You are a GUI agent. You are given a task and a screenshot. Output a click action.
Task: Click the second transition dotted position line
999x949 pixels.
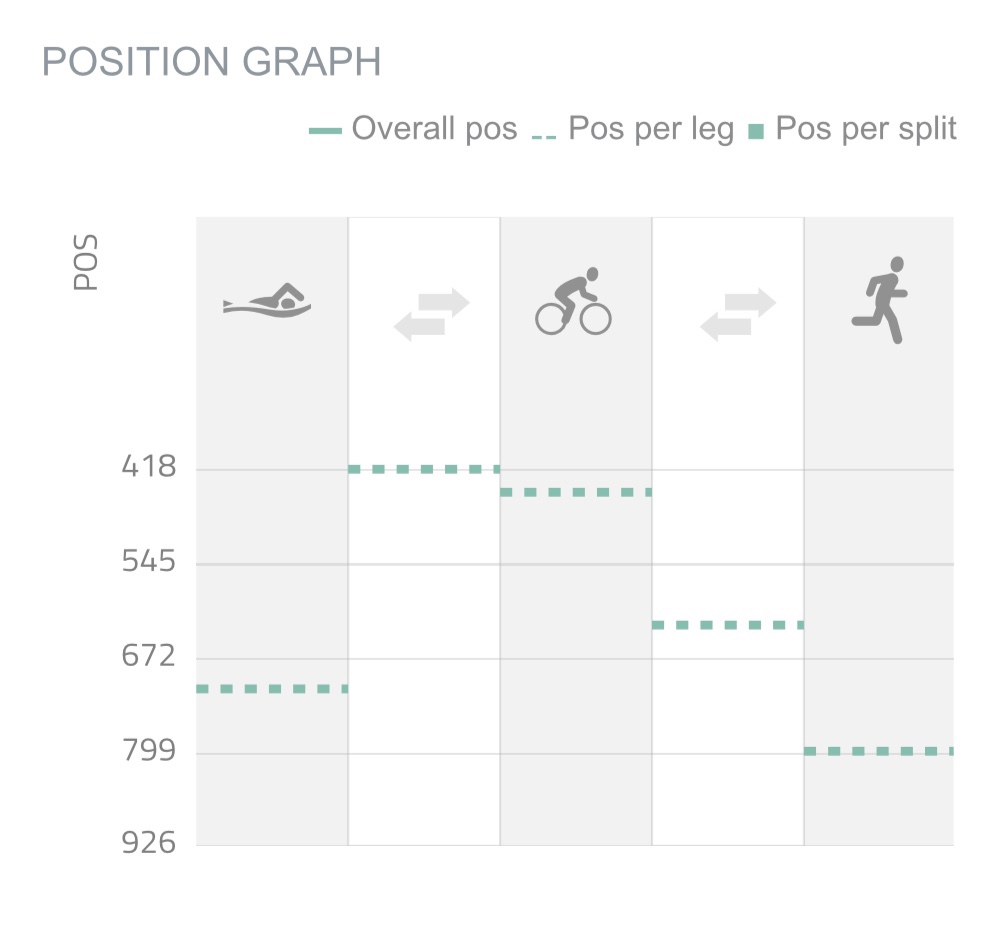(x=727, y=625)
